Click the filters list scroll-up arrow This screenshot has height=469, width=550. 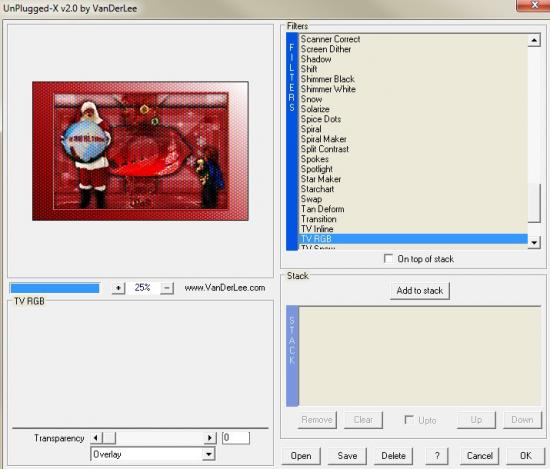click(x=534, y=40)
